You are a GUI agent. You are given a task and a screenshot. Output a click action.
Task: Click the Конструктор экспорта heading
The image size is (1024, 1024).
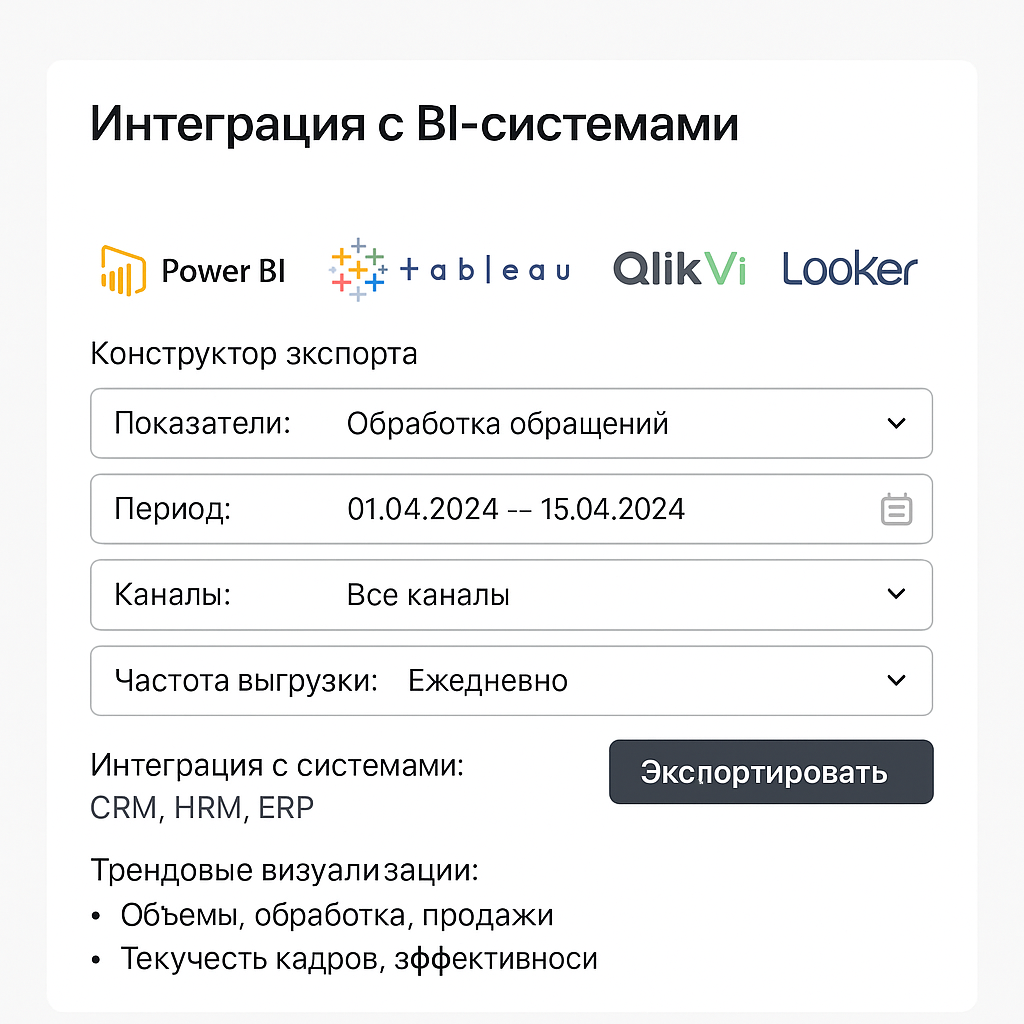coord(253,354)
